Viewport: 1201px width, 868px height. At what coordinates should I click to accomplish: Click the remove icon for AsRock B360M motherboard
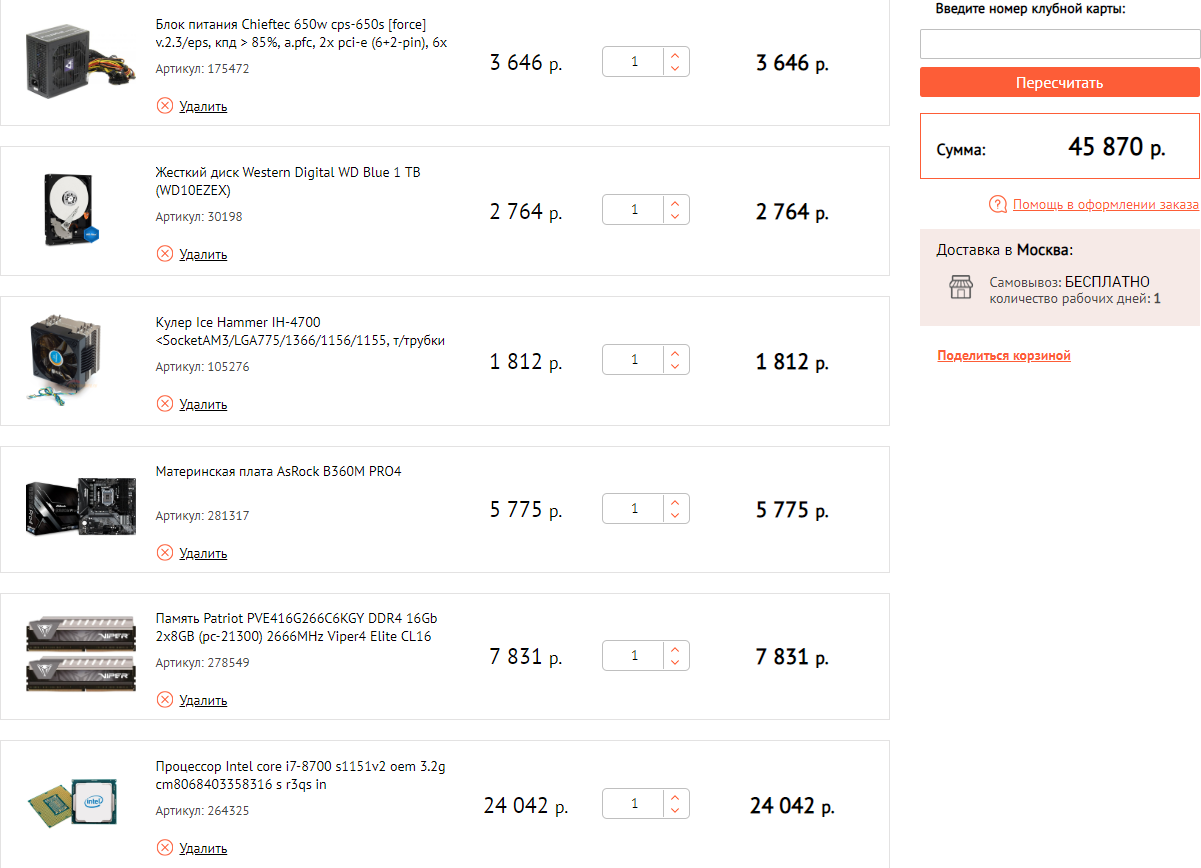pos(165,553)
